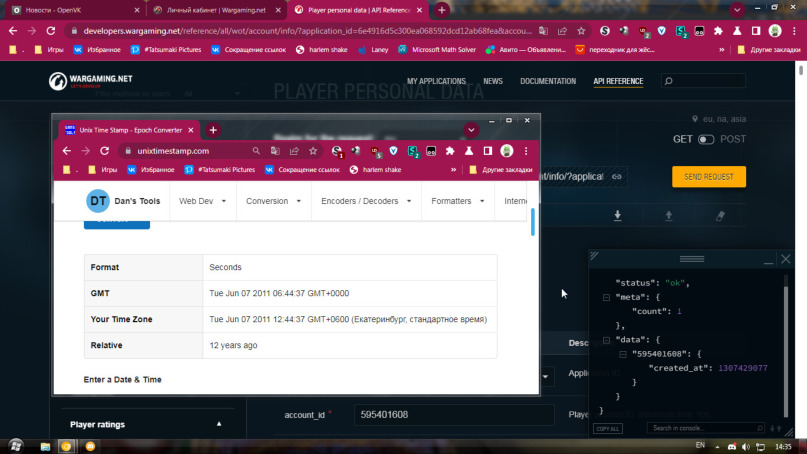Open Microsoft Math Solver bookmark
This screenshot has height=454, width=807.
point(437,50)
